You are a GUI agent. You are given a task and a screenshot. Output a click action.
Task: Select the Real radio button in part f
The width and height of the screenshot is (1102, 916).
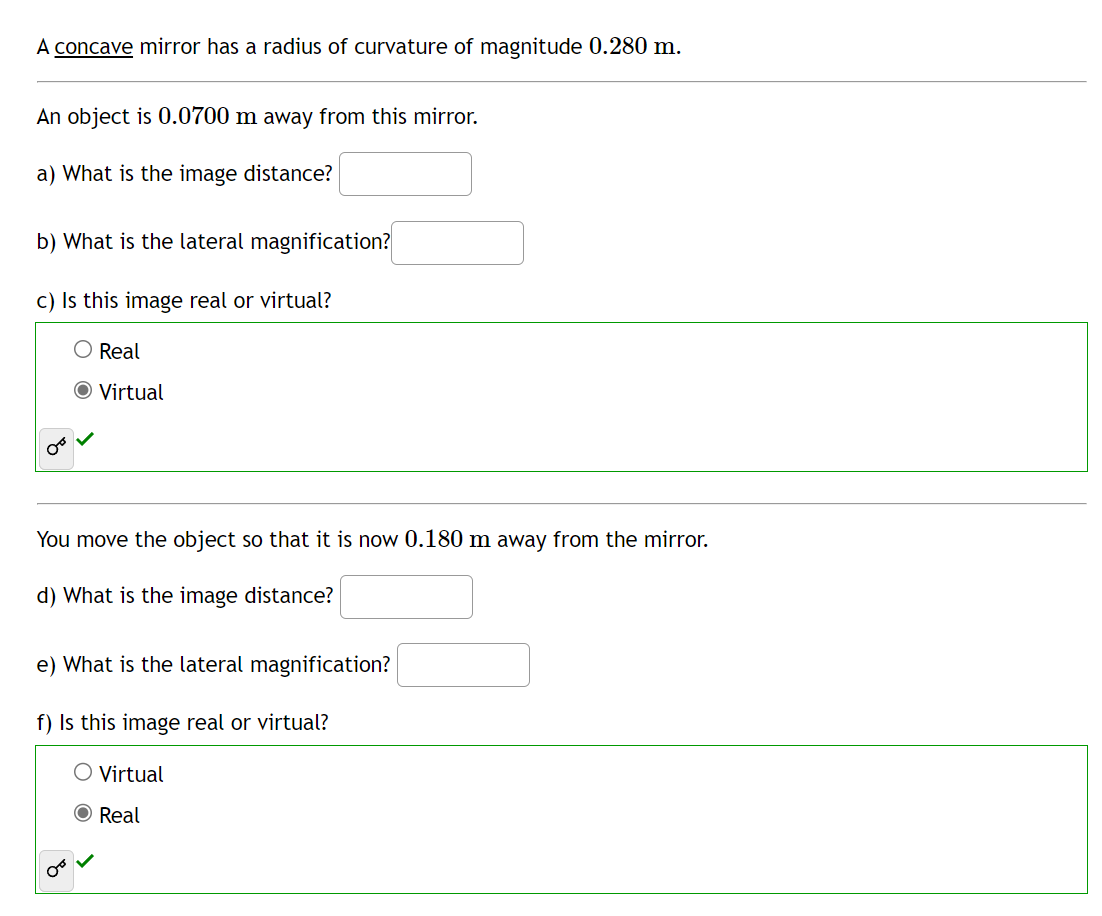(x=83, y=812)
